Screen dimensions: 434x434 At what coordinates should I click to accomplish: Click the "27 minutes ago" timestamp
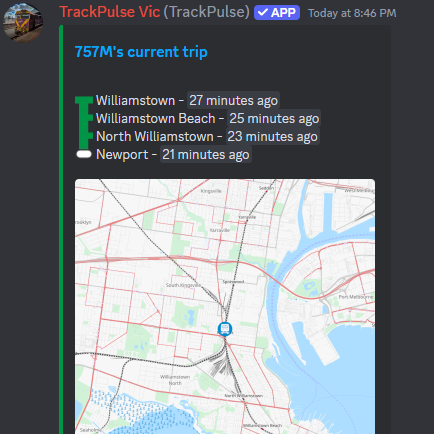(x=233, y=100)
